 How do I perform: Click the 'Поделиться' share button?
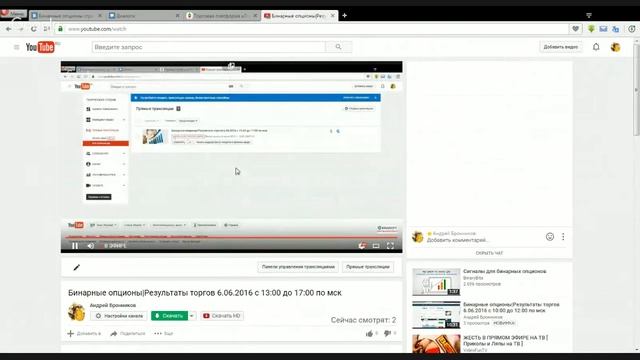(128, 334)
